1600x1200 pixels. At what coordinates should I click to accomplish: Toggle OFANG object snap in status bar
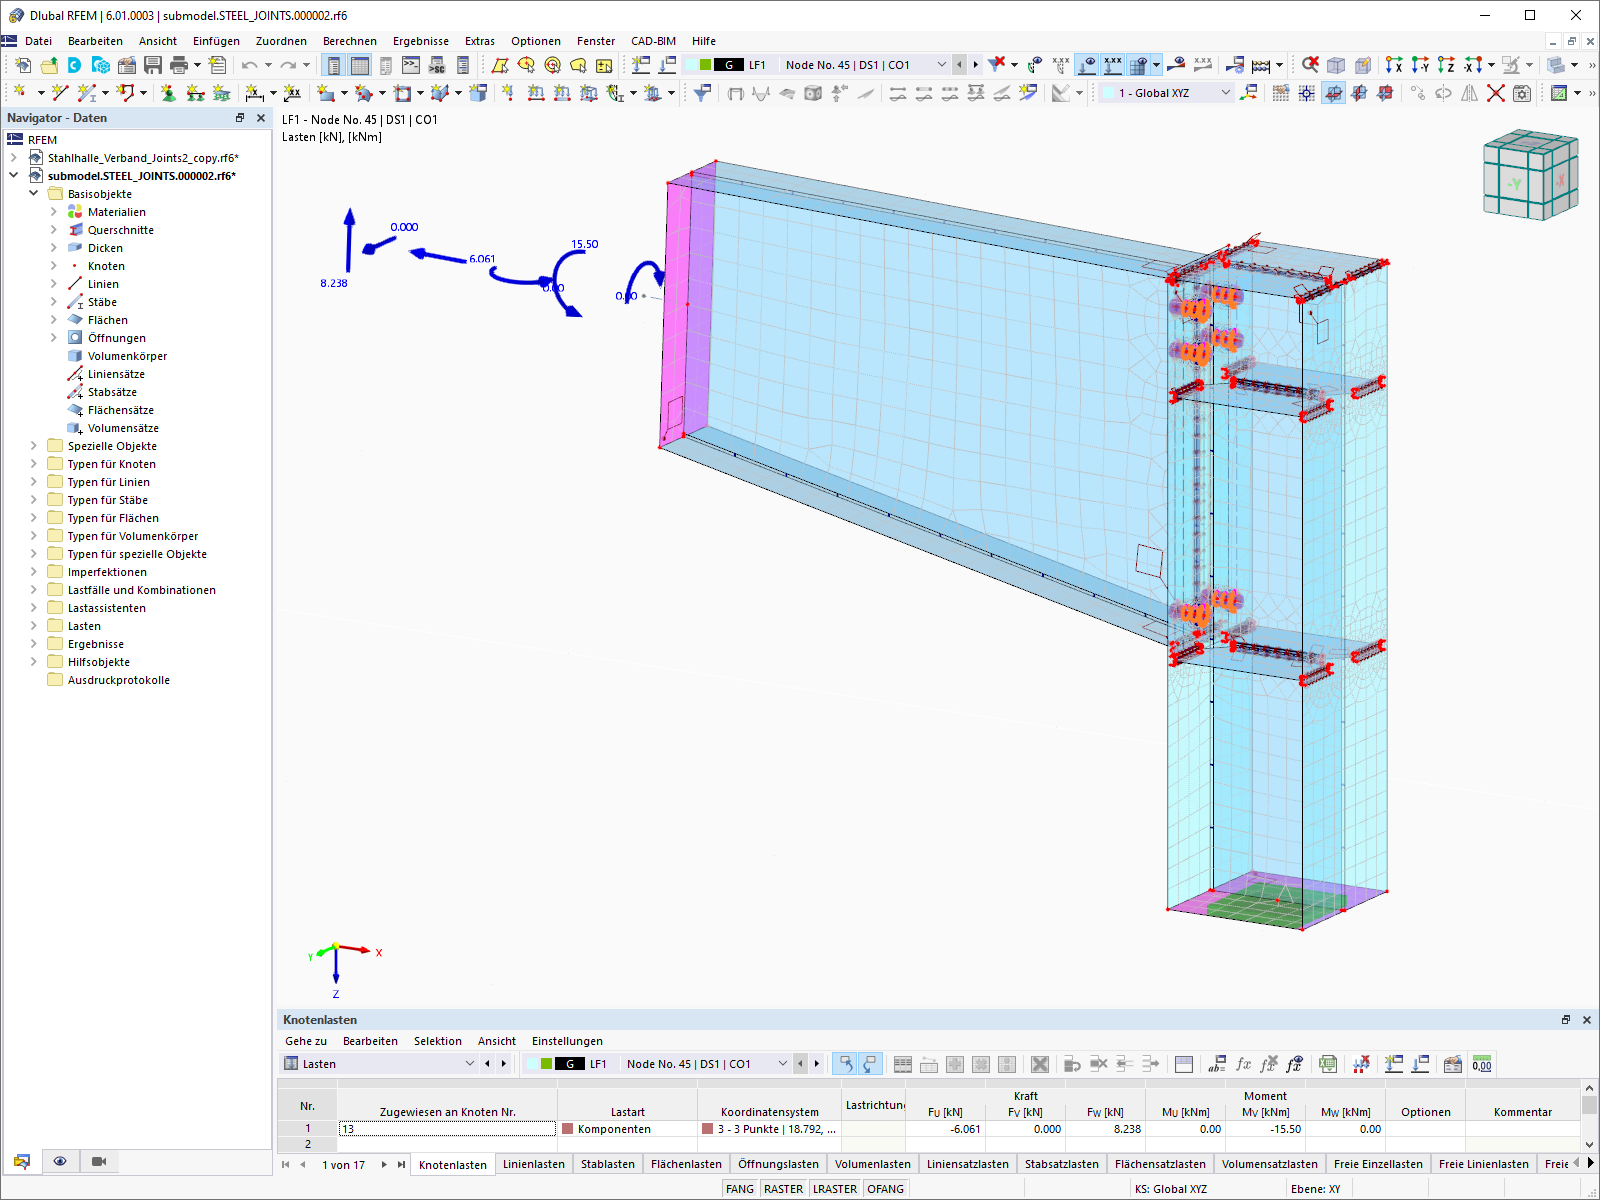(x=885, y=1189)
